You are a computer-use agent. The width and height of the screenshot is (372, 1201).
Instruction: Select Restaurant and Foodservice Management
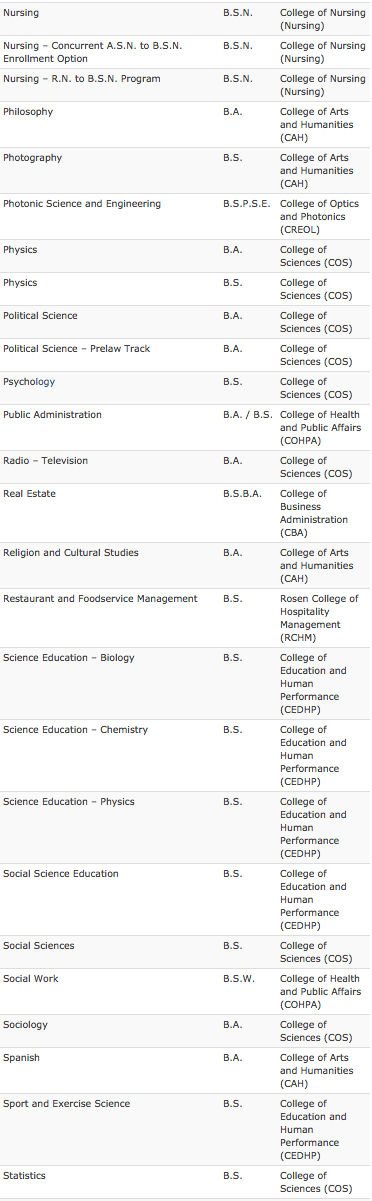click(x=100, y=599)
